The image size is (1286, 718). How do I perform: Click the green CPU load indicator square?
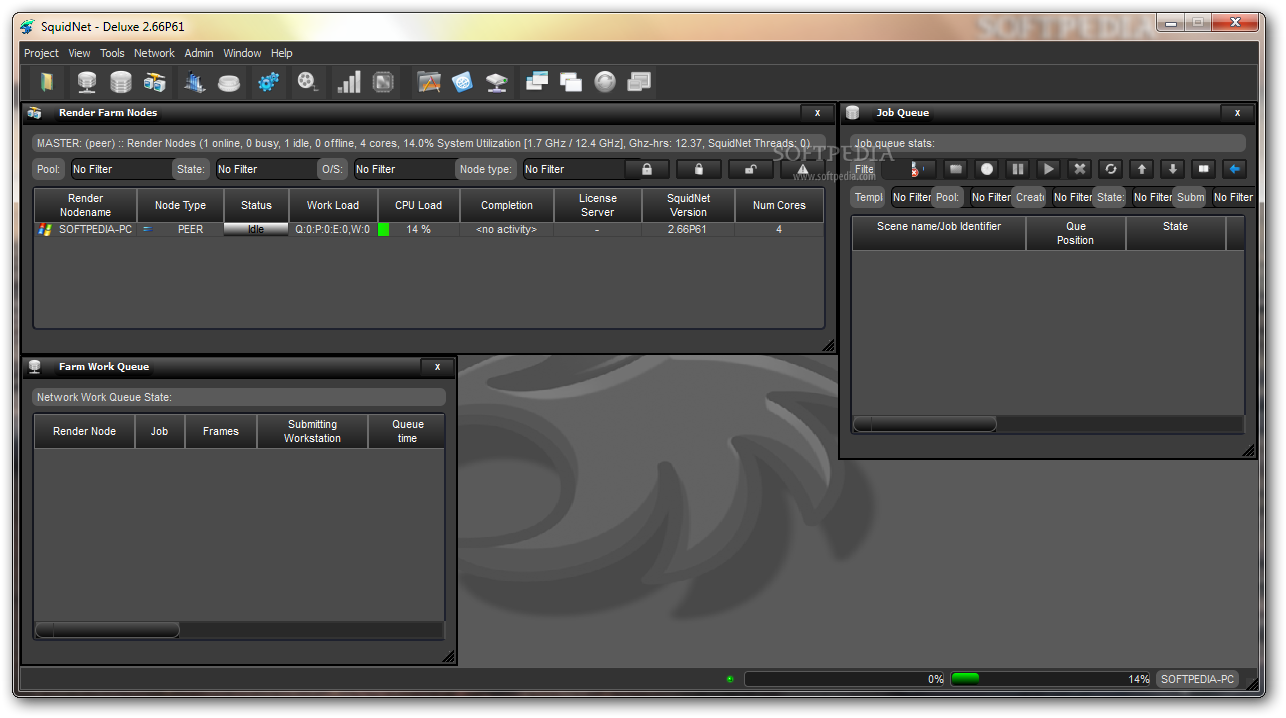click(x=383, y=229)
